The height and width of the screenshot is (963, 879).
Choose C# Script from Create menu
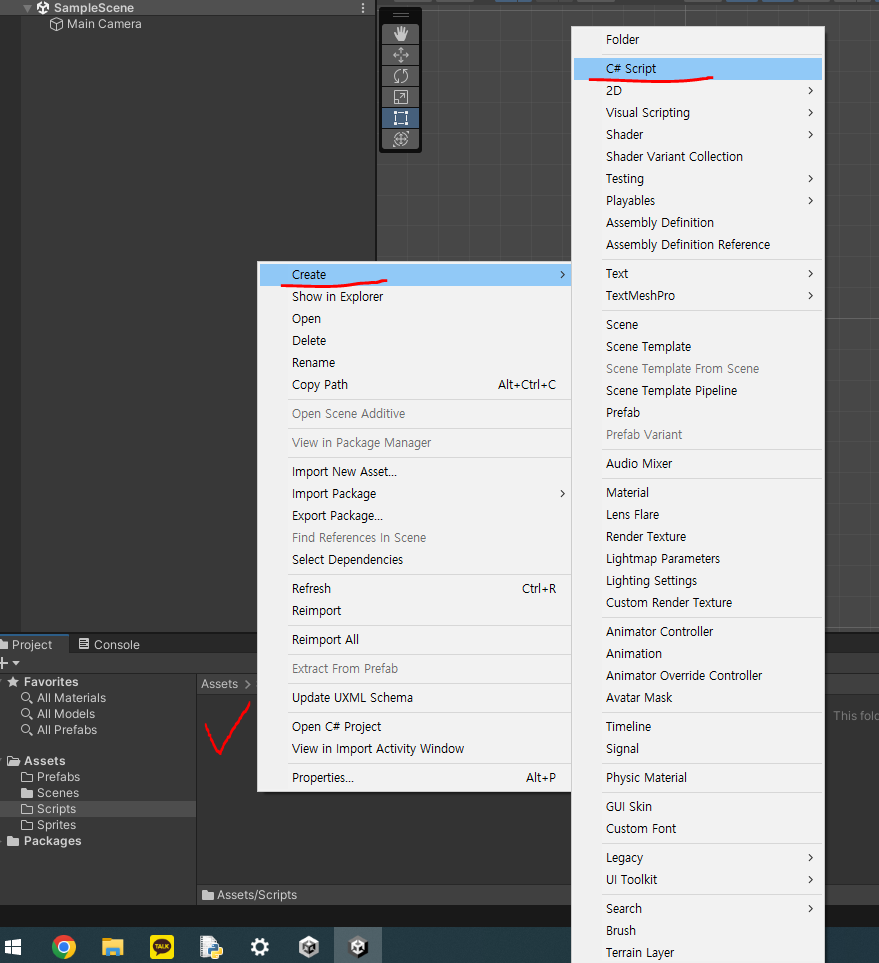[631, 69]
